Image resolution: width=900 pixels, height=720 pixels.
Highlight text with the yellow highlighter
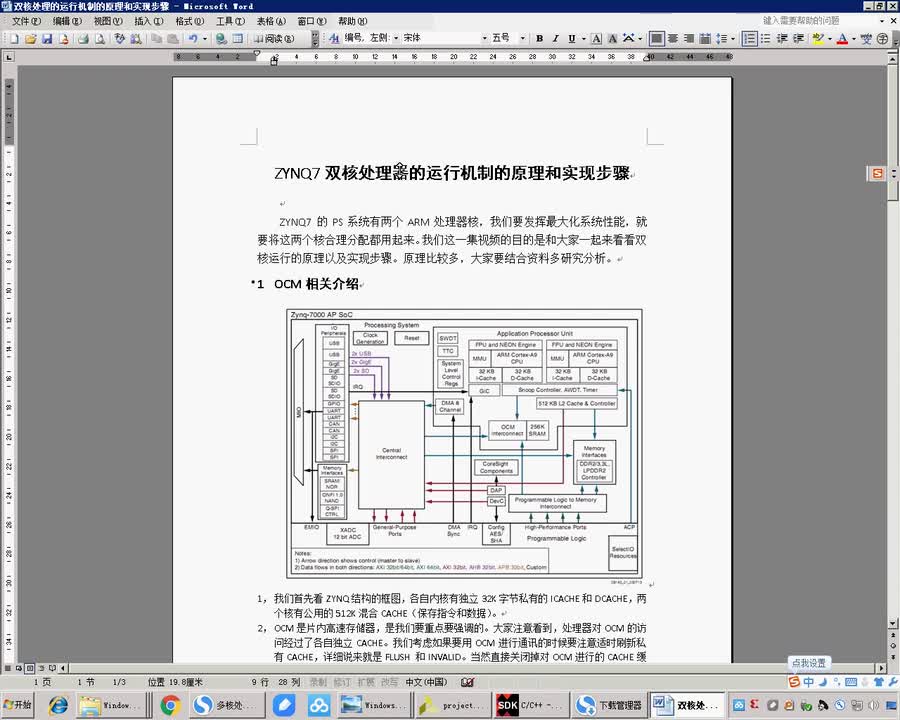818,38
